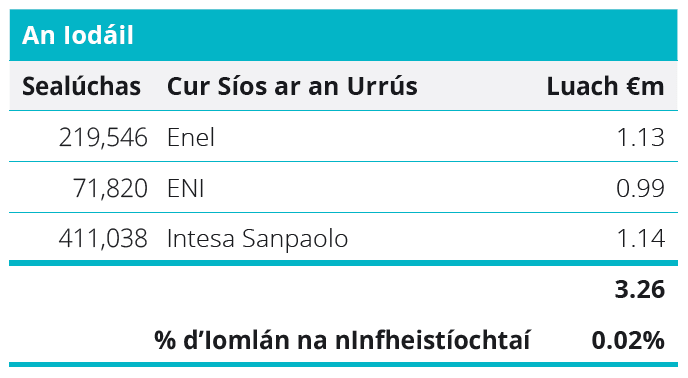
Task: Click the holding figure 219,546
Action: pos(103,137)
